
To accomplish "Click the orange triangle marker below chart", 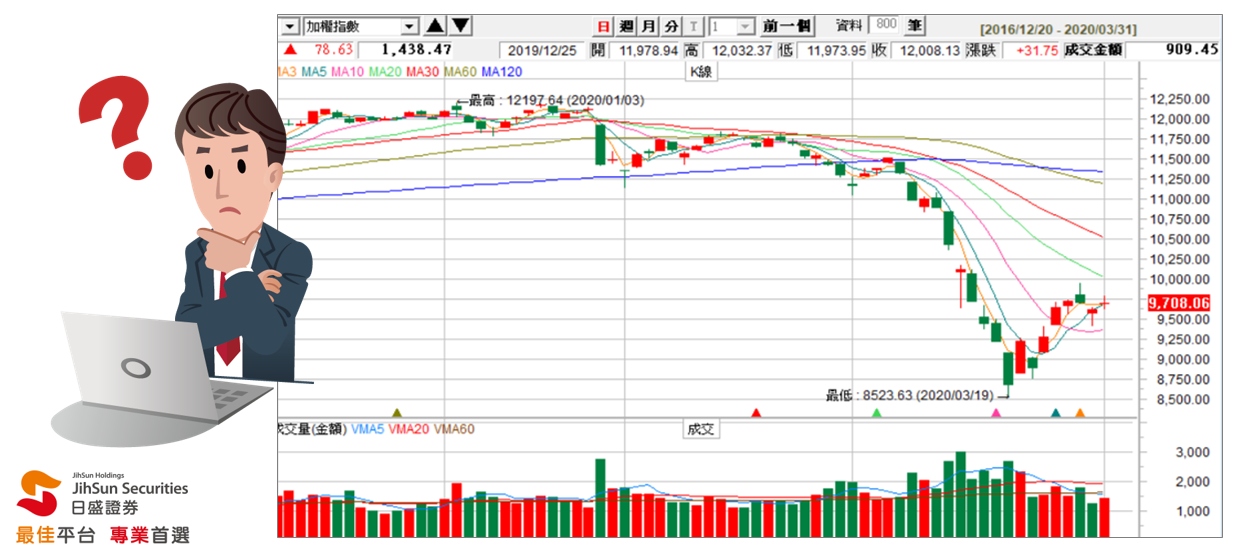I will click(1079, 412).
